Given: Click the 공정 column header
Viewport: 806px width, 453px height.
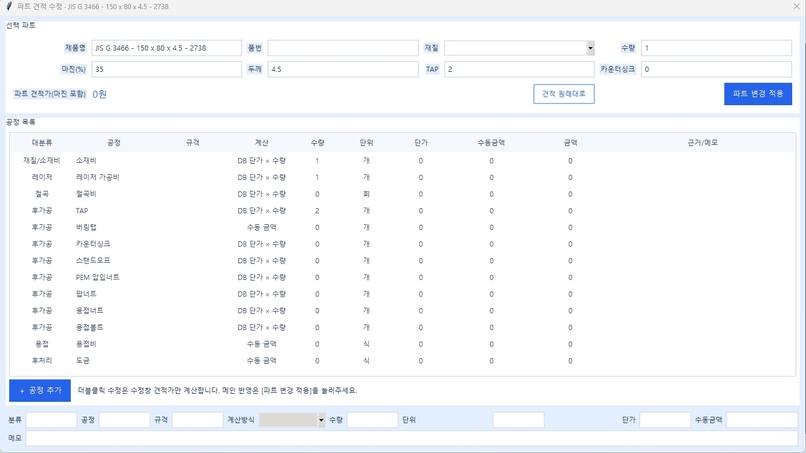Looking at the screenshot, I should [114, 142].
